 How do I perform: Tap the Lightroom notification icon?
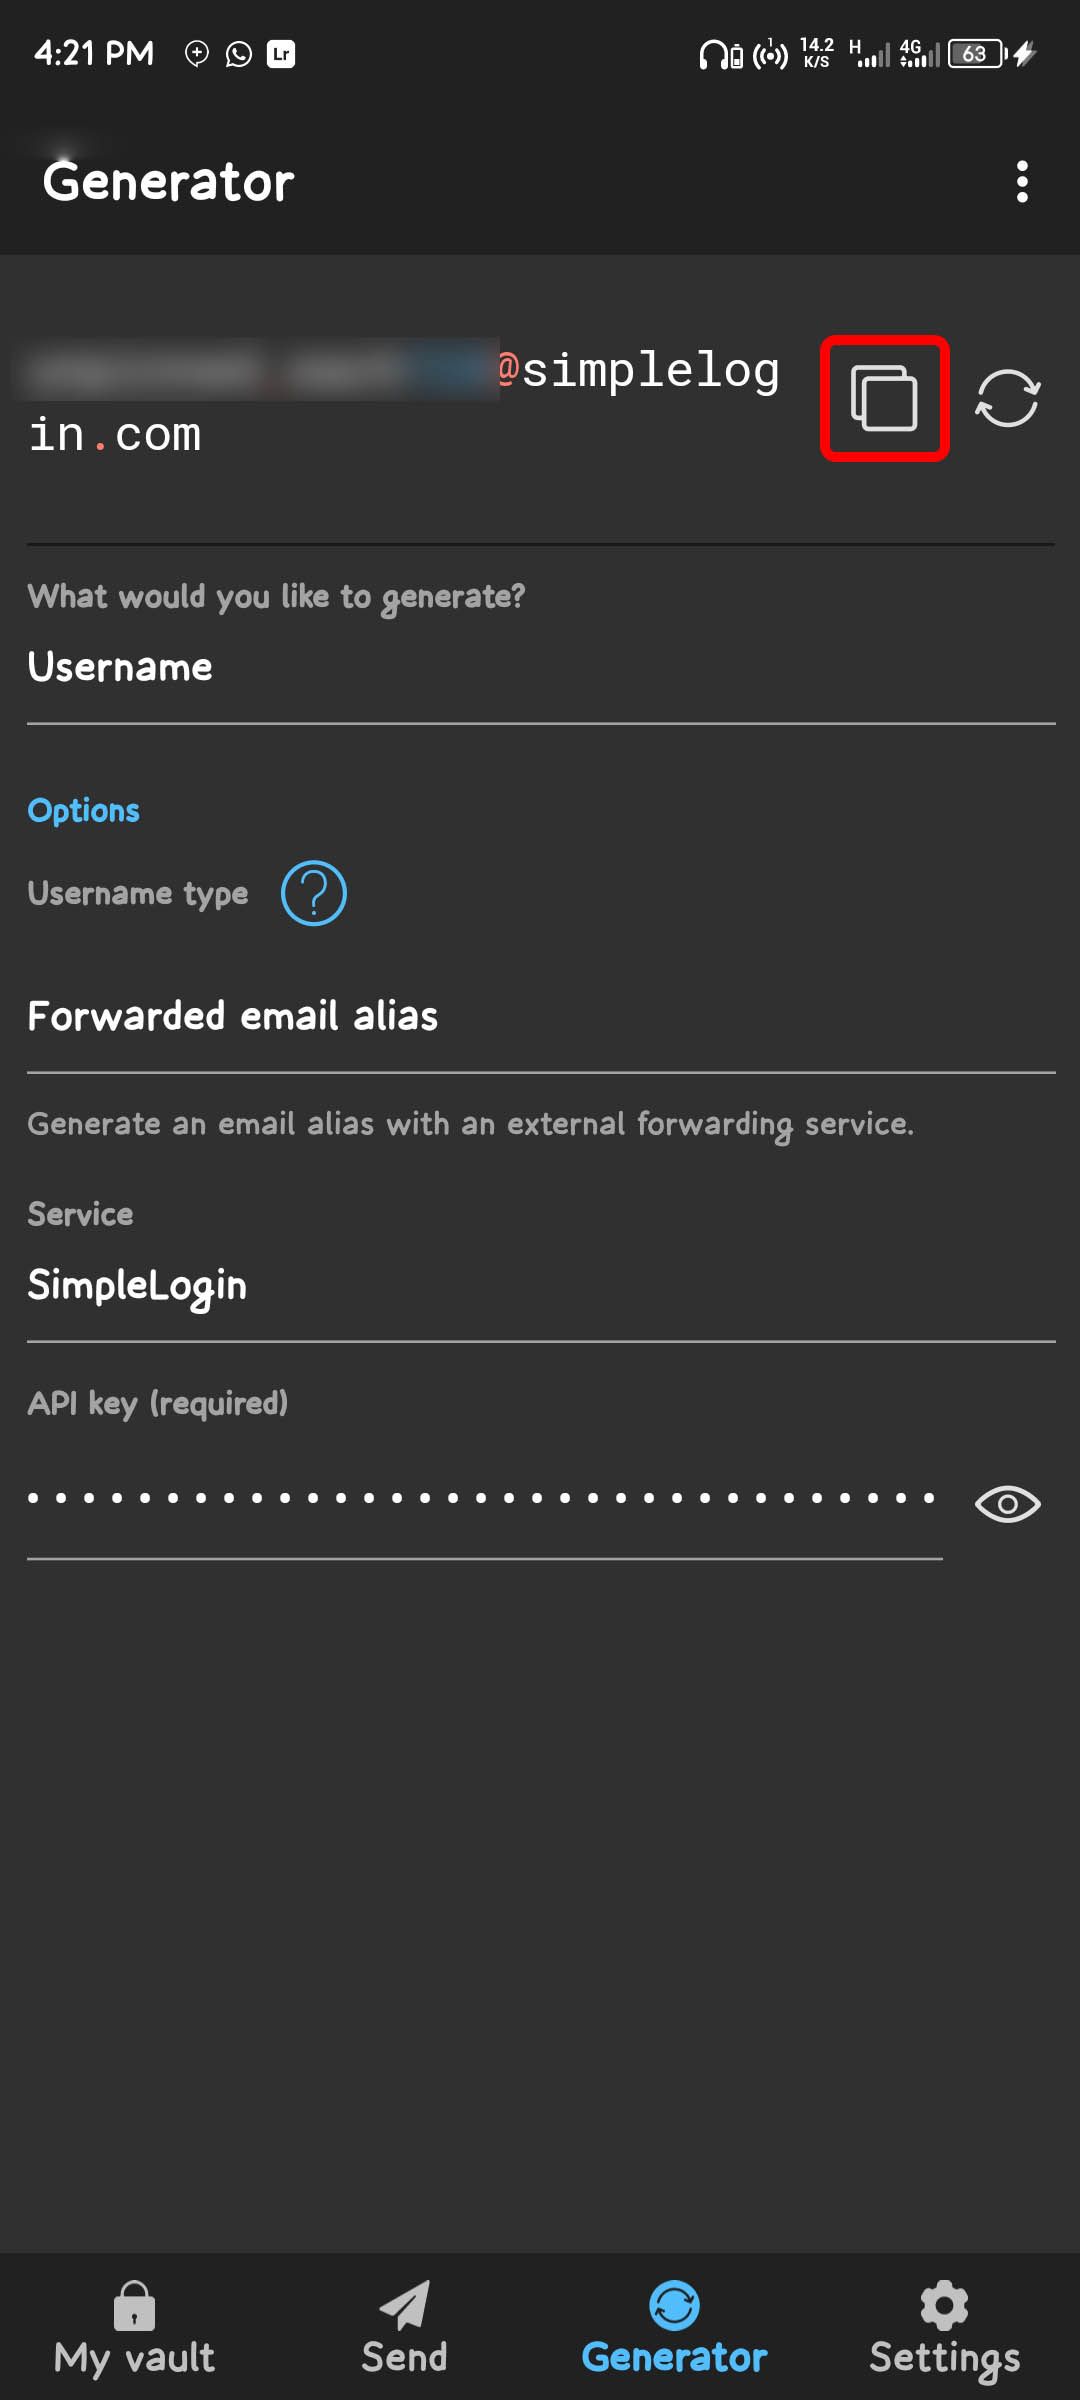[x=281, y=54]
